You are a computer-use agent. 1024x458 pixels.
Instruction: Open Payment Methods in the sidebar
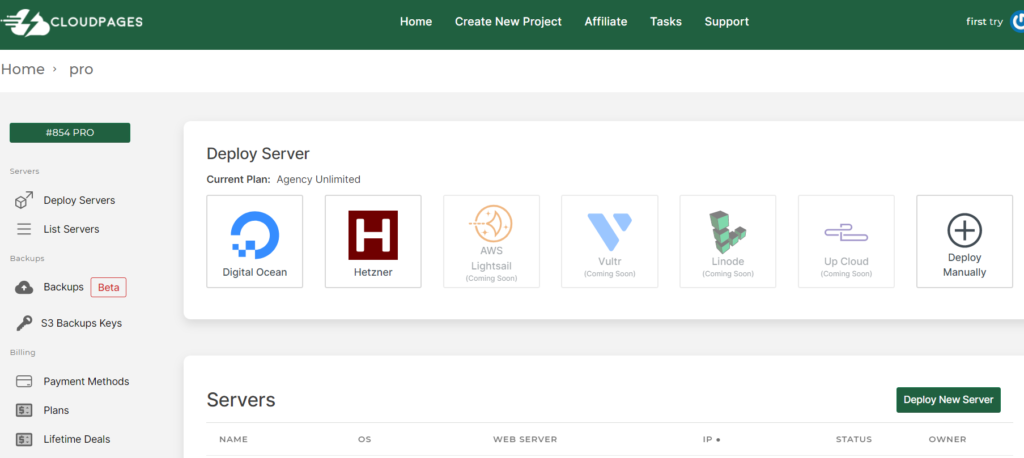pos(86,382)
